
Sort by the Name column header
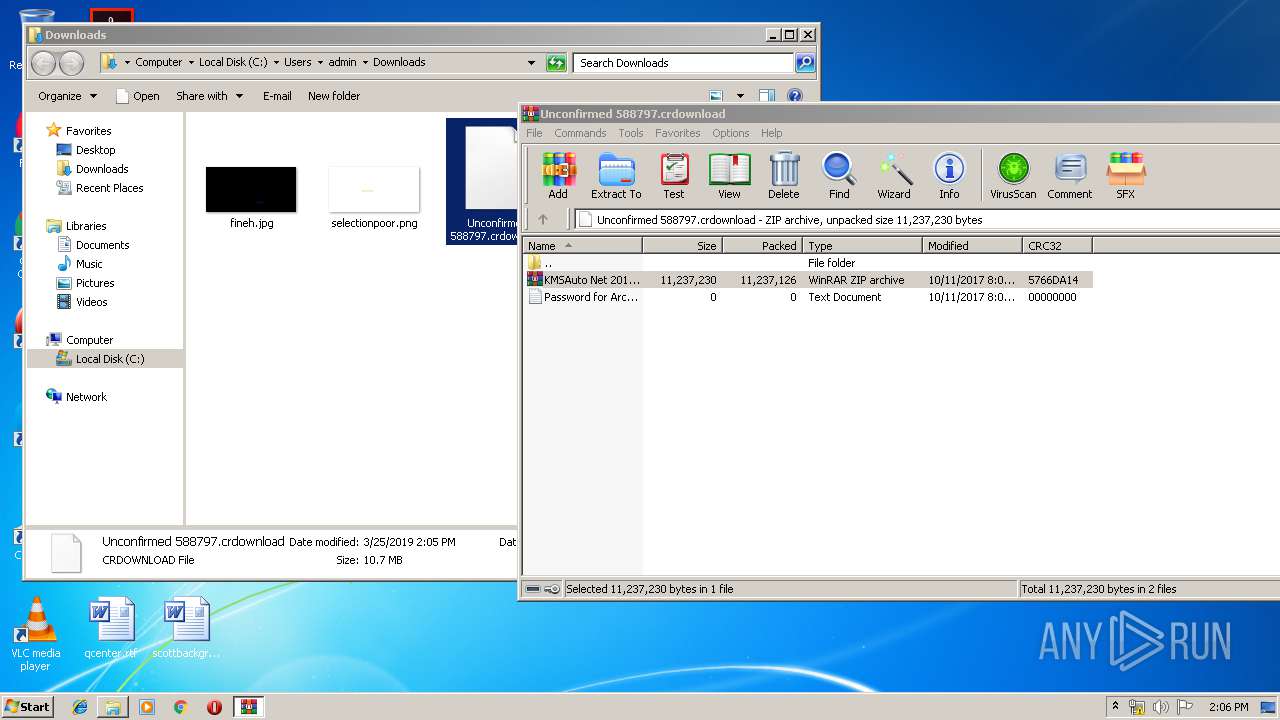(583, 246)
